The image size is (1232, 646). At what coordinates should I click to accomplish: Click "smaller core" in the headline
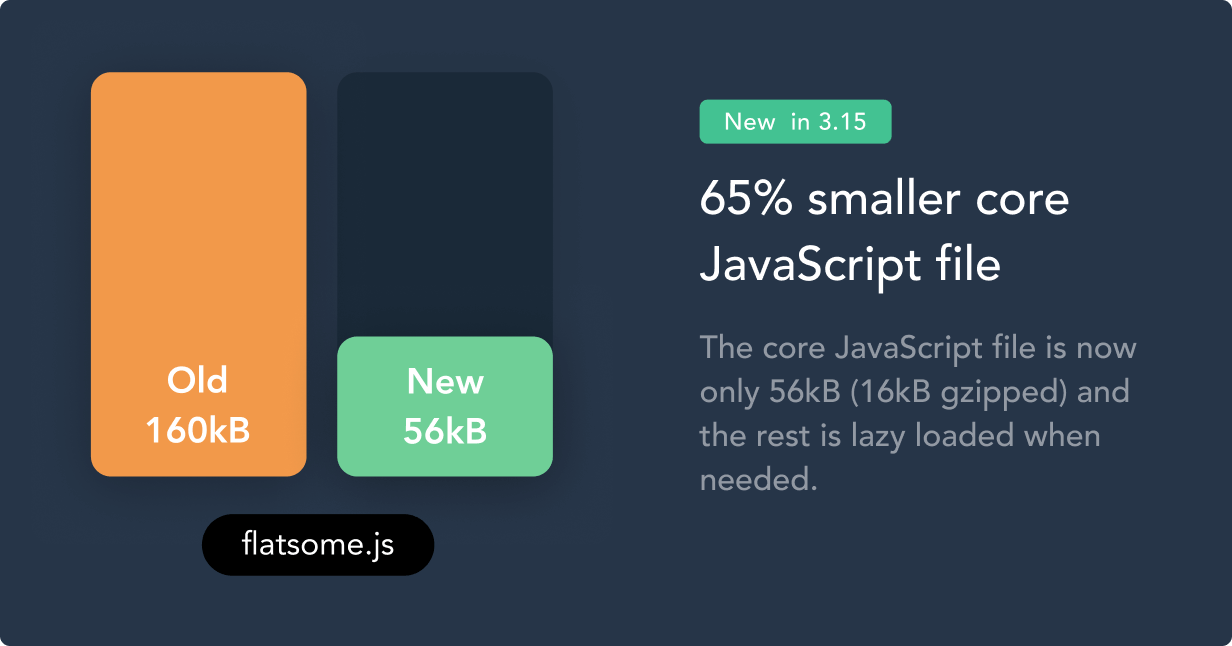(938, 200)
